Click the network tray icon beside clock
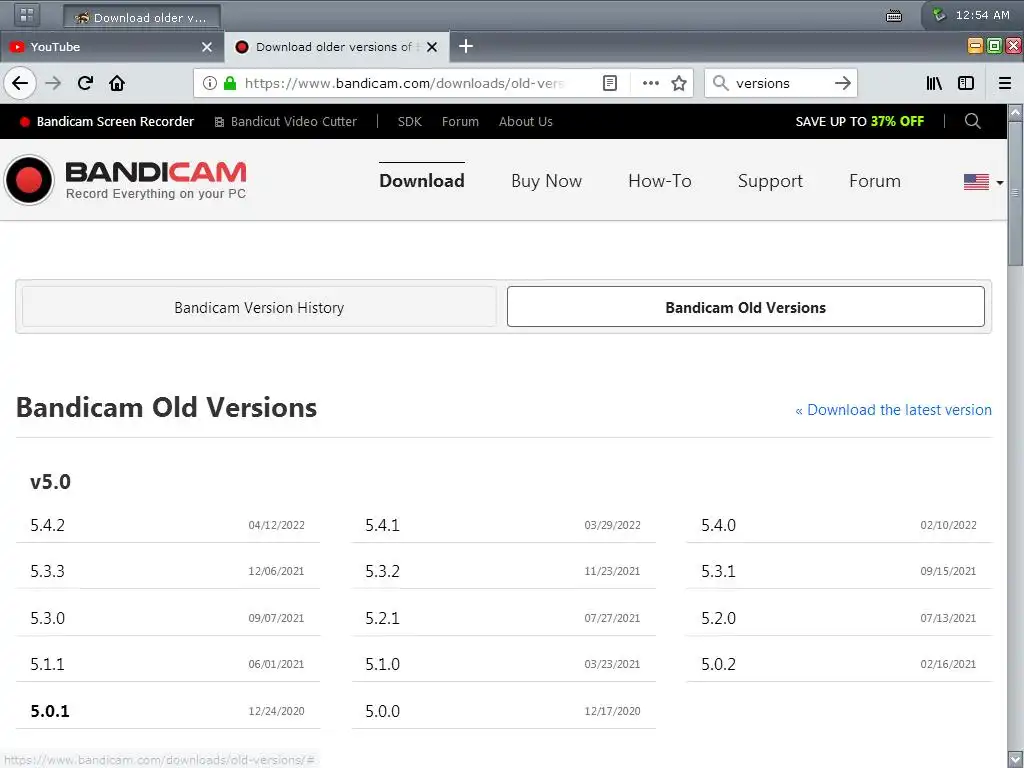The width and height of the screenshot is (1024, 768). point(939,15)
